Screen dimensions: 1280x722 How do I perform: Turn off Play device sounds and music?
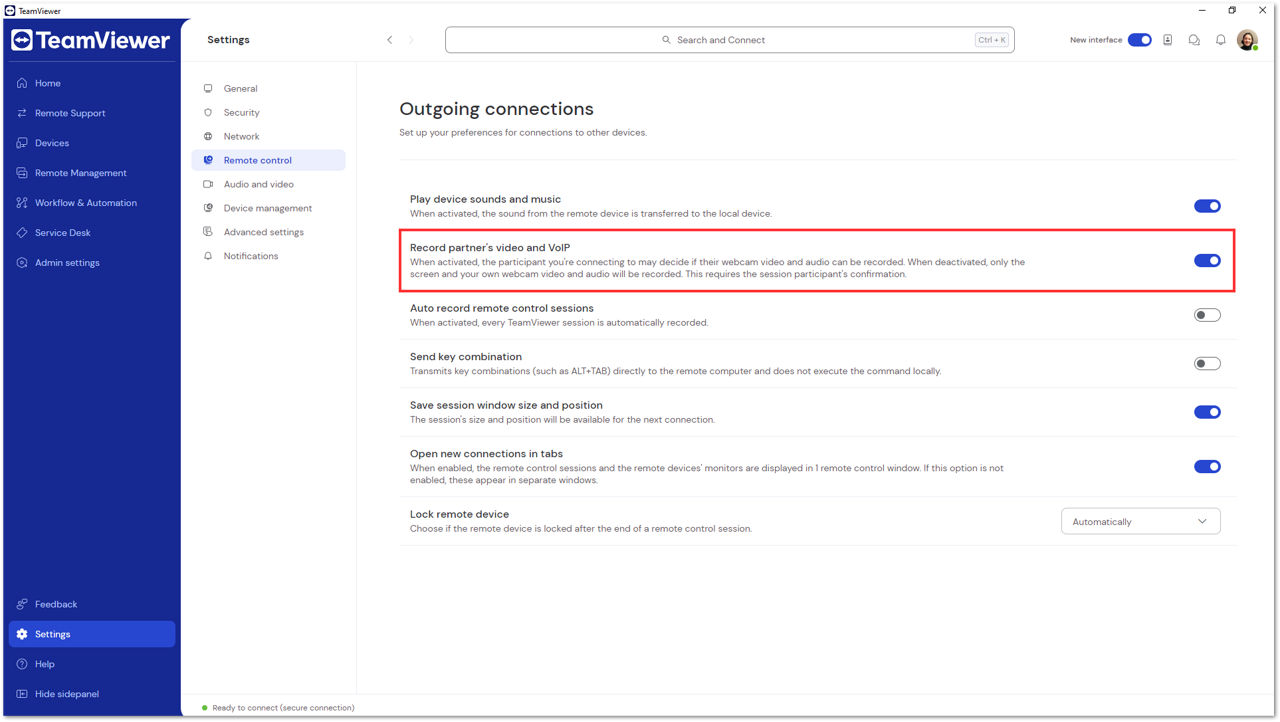tap(1207, 206)
